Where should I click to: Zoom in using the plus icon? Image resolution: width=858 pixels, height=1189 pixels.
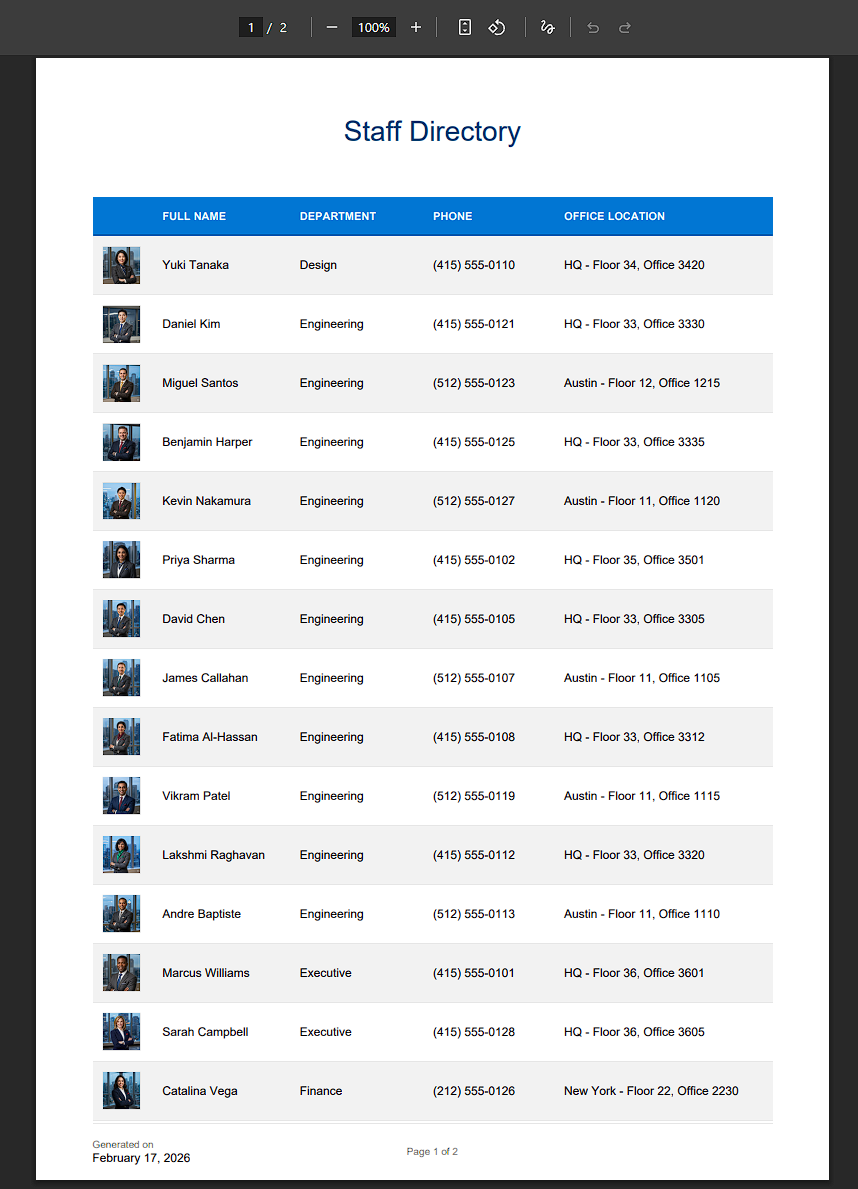(416, 27)
